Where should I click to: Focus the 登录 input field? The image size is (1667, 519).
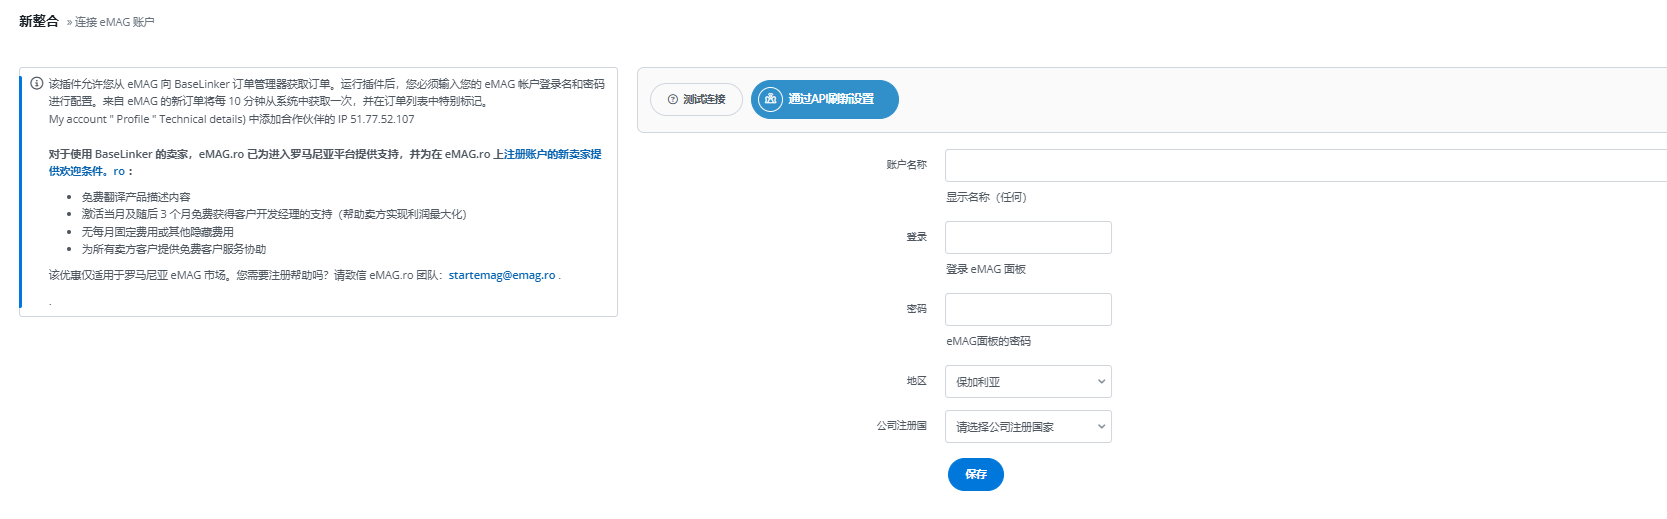[1027, 238]
